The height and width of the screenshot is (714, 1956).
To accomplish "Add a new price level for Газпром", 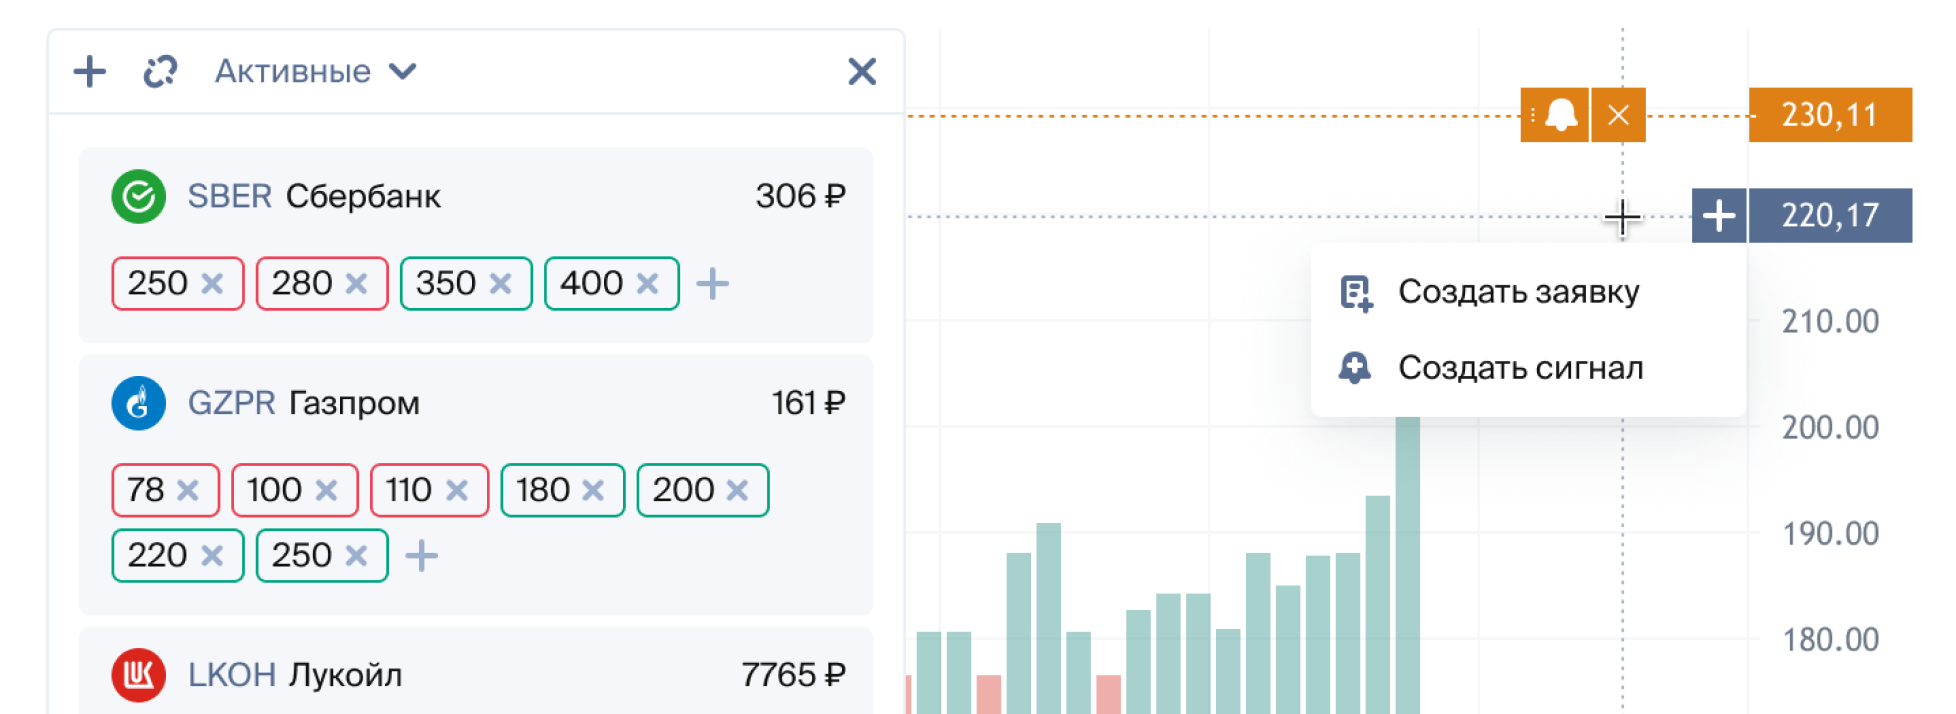I will 422,556.
